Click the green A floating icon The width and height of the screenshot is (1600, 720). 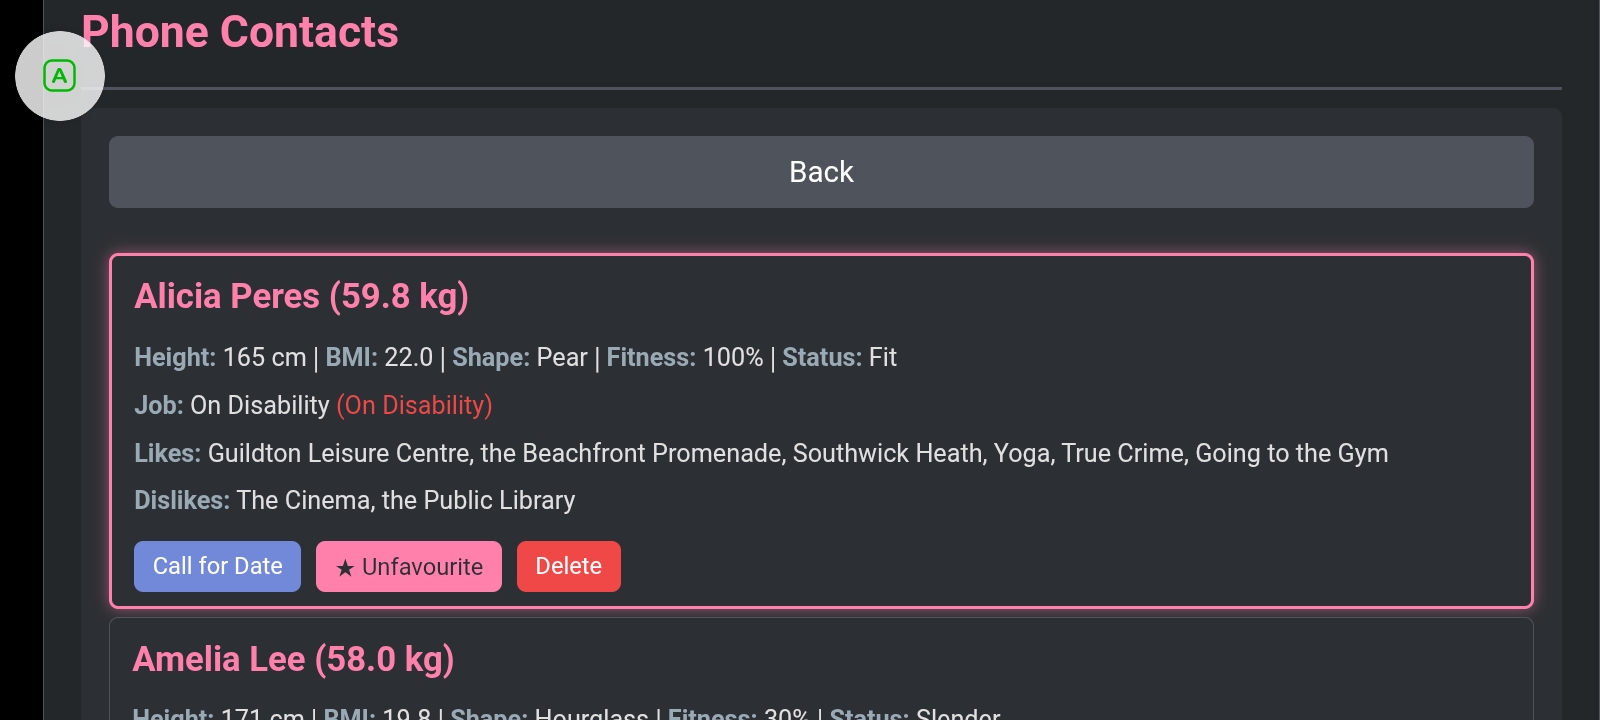tap(60, 76)
